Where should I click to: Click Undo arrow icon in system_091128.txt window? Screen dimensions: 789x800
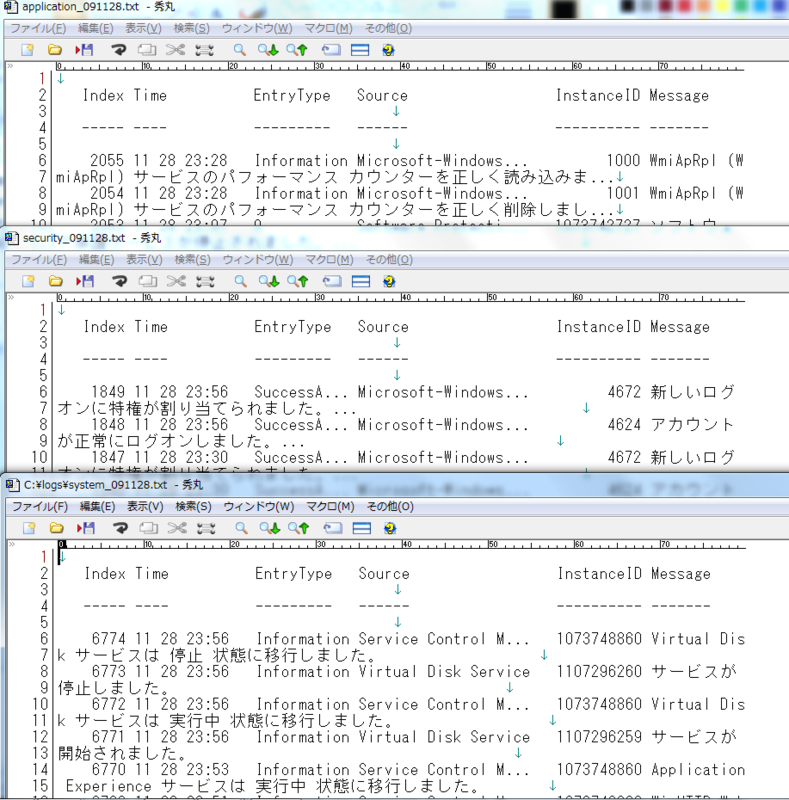point(120,528)
